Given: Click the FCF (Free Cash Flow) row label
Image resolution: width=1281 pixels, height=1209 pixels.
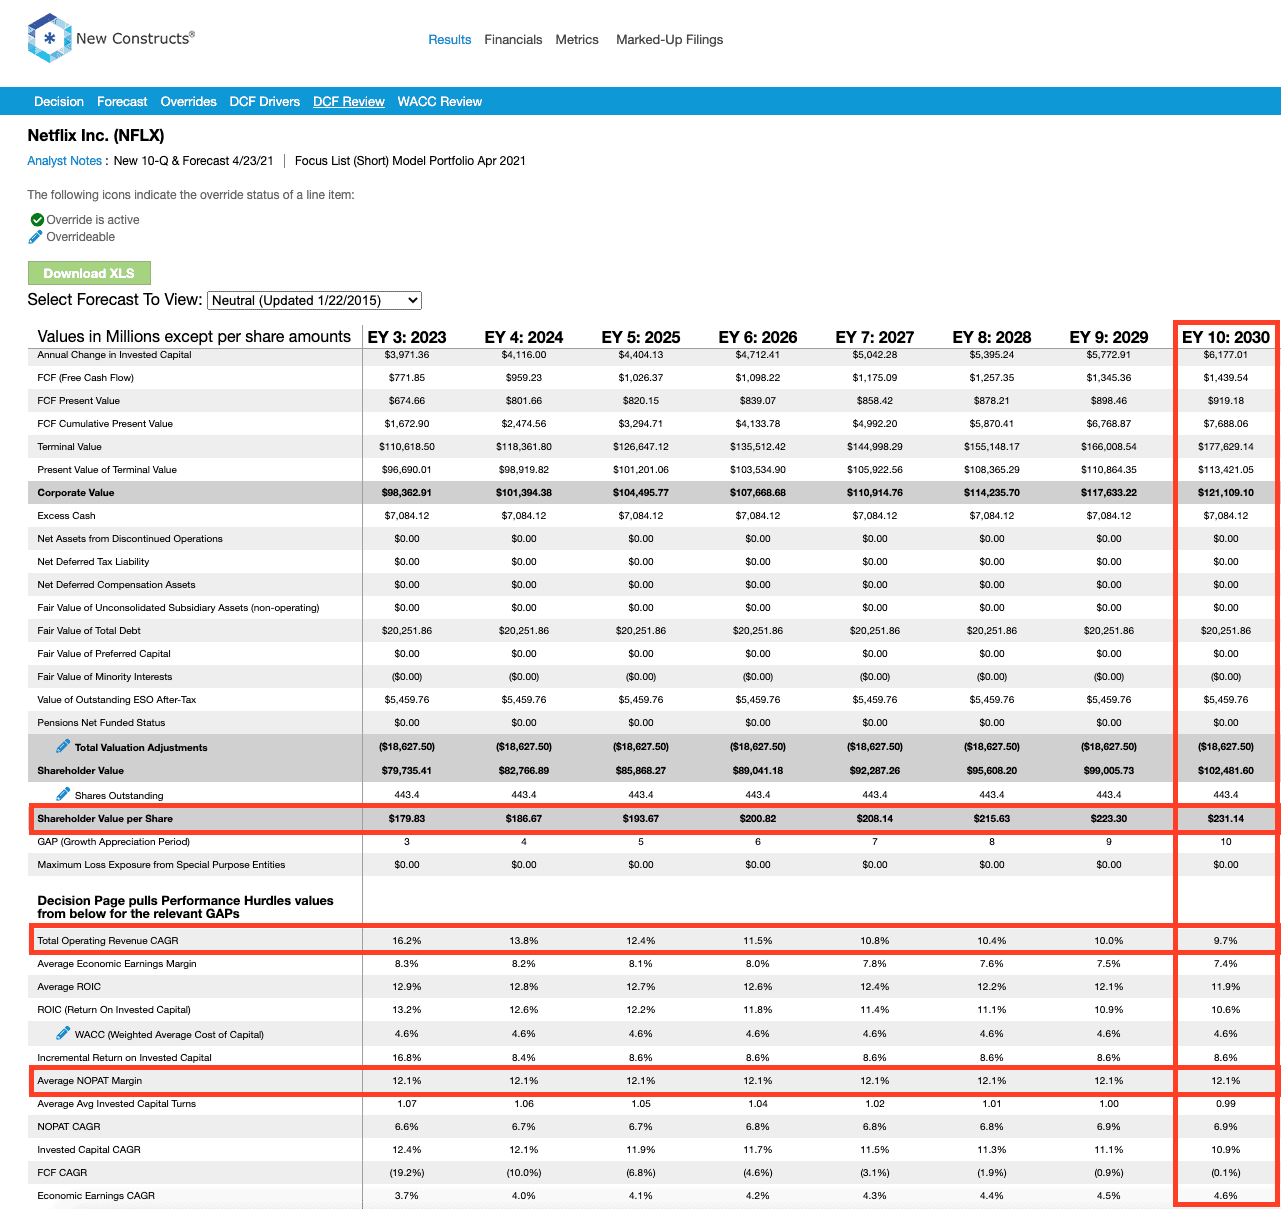Looking at the screenshot, I should click(x=85, y=378).
